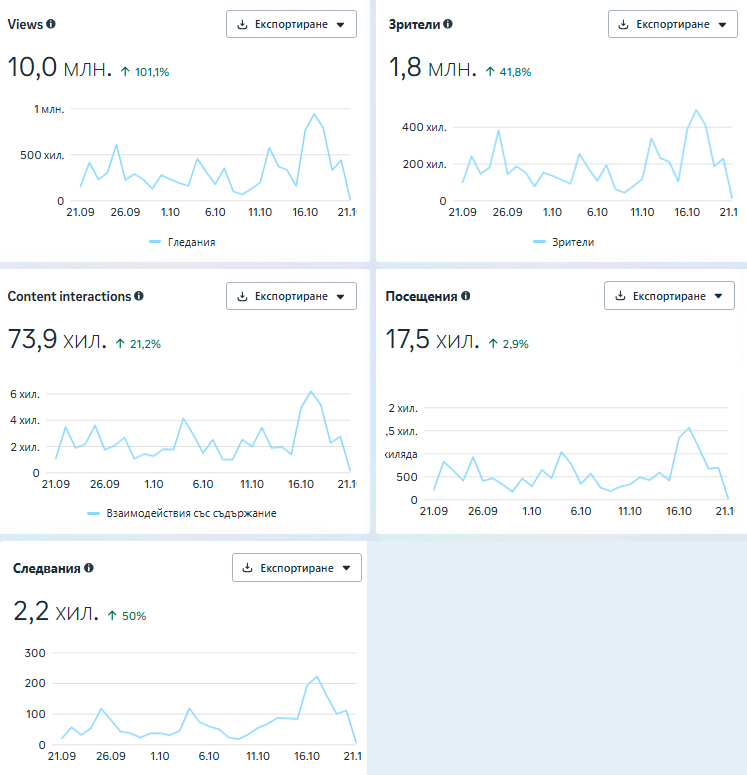
Task: Click the peak point of the Посещения line chart
Action: click(689, 428)
